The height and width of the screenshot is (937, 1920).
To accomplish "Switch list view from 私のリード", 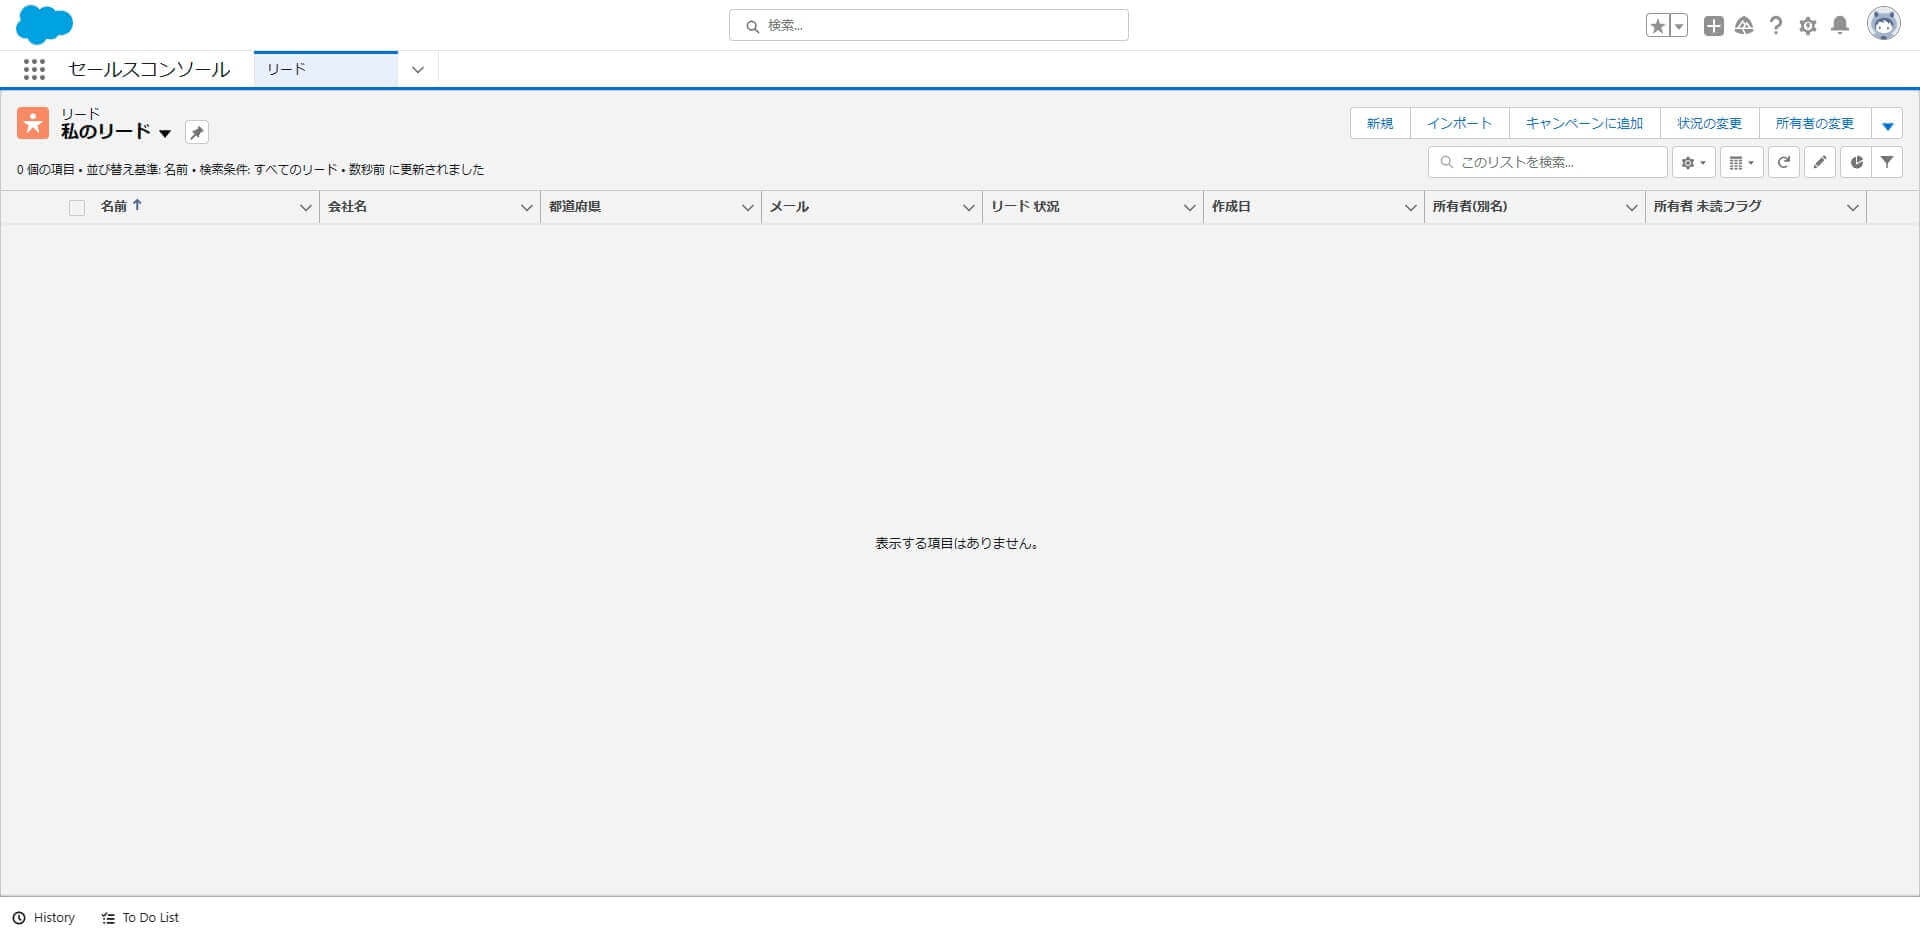I will 165,133.
